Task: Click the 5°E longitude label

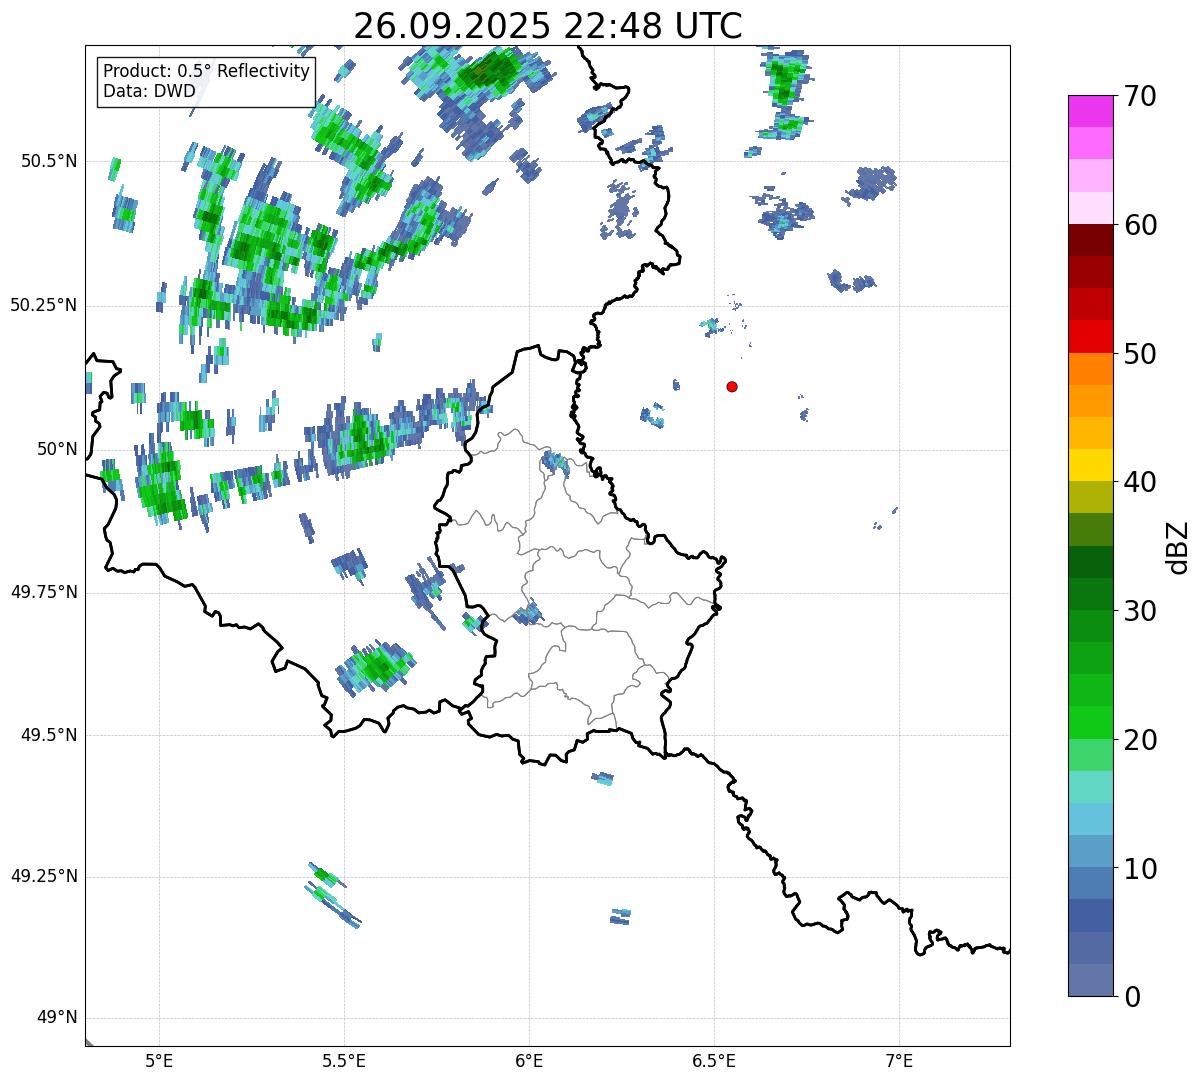Action: coord(159,1060)
